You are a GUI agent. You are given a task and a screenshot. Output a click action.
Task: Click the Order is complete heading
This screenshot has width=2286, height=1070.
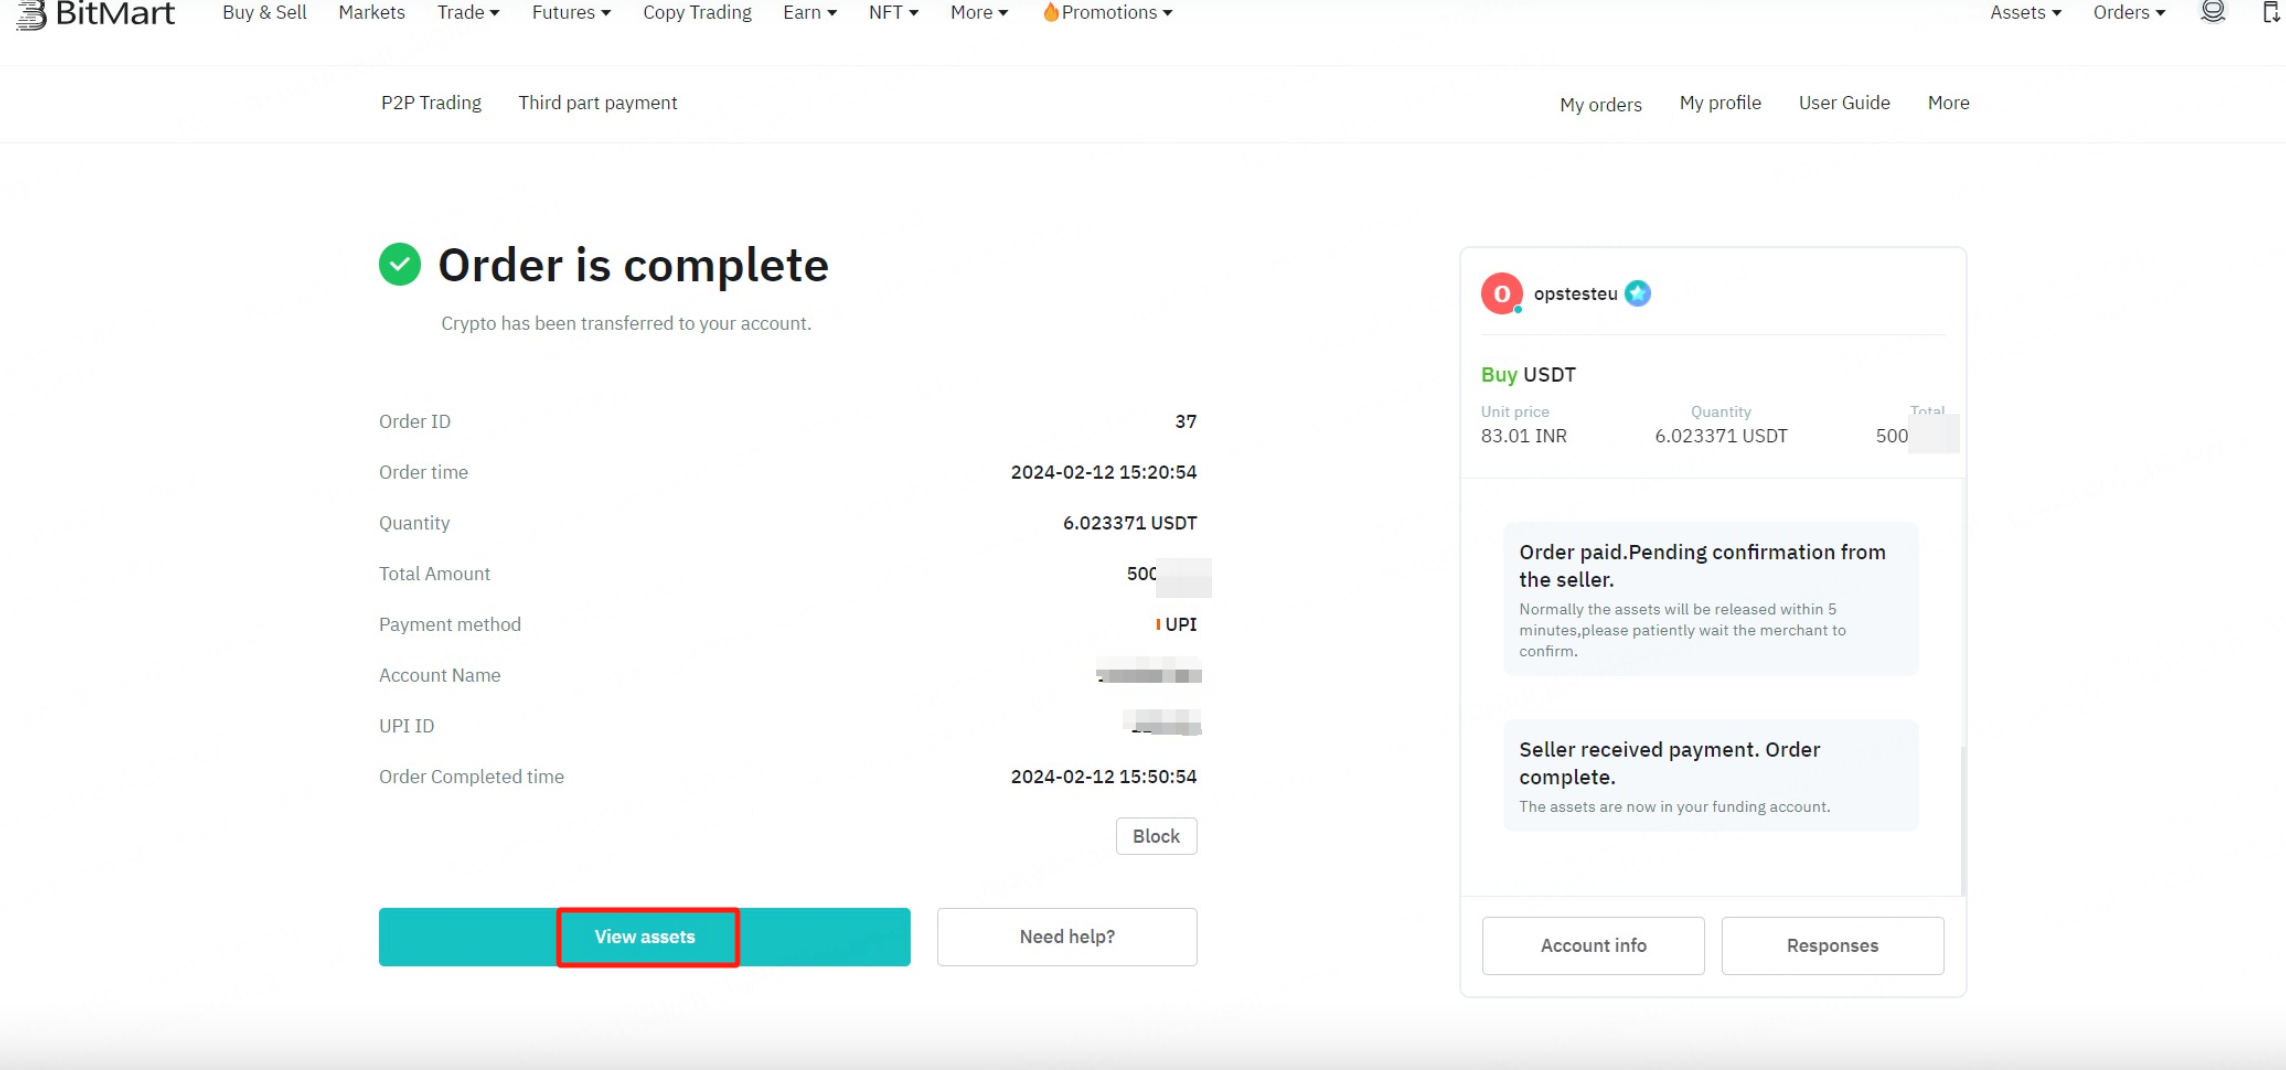[633, 265]
